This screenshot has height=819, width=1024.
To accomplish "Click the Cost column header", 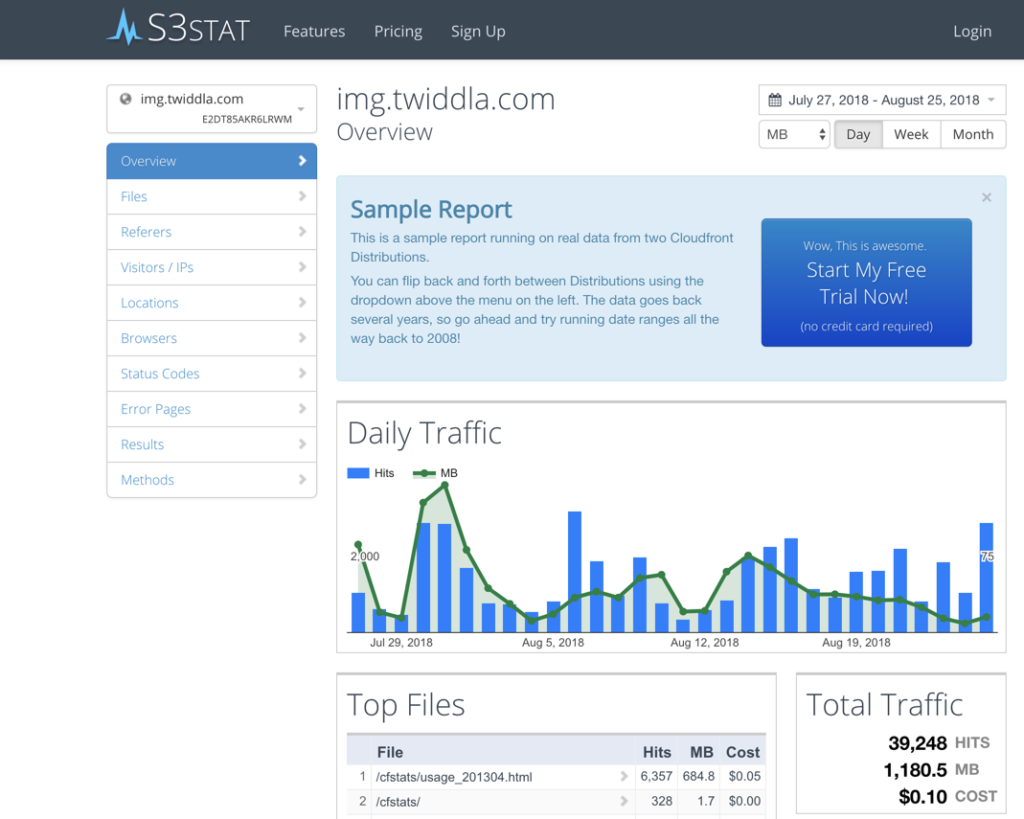I will coord(743,752).
